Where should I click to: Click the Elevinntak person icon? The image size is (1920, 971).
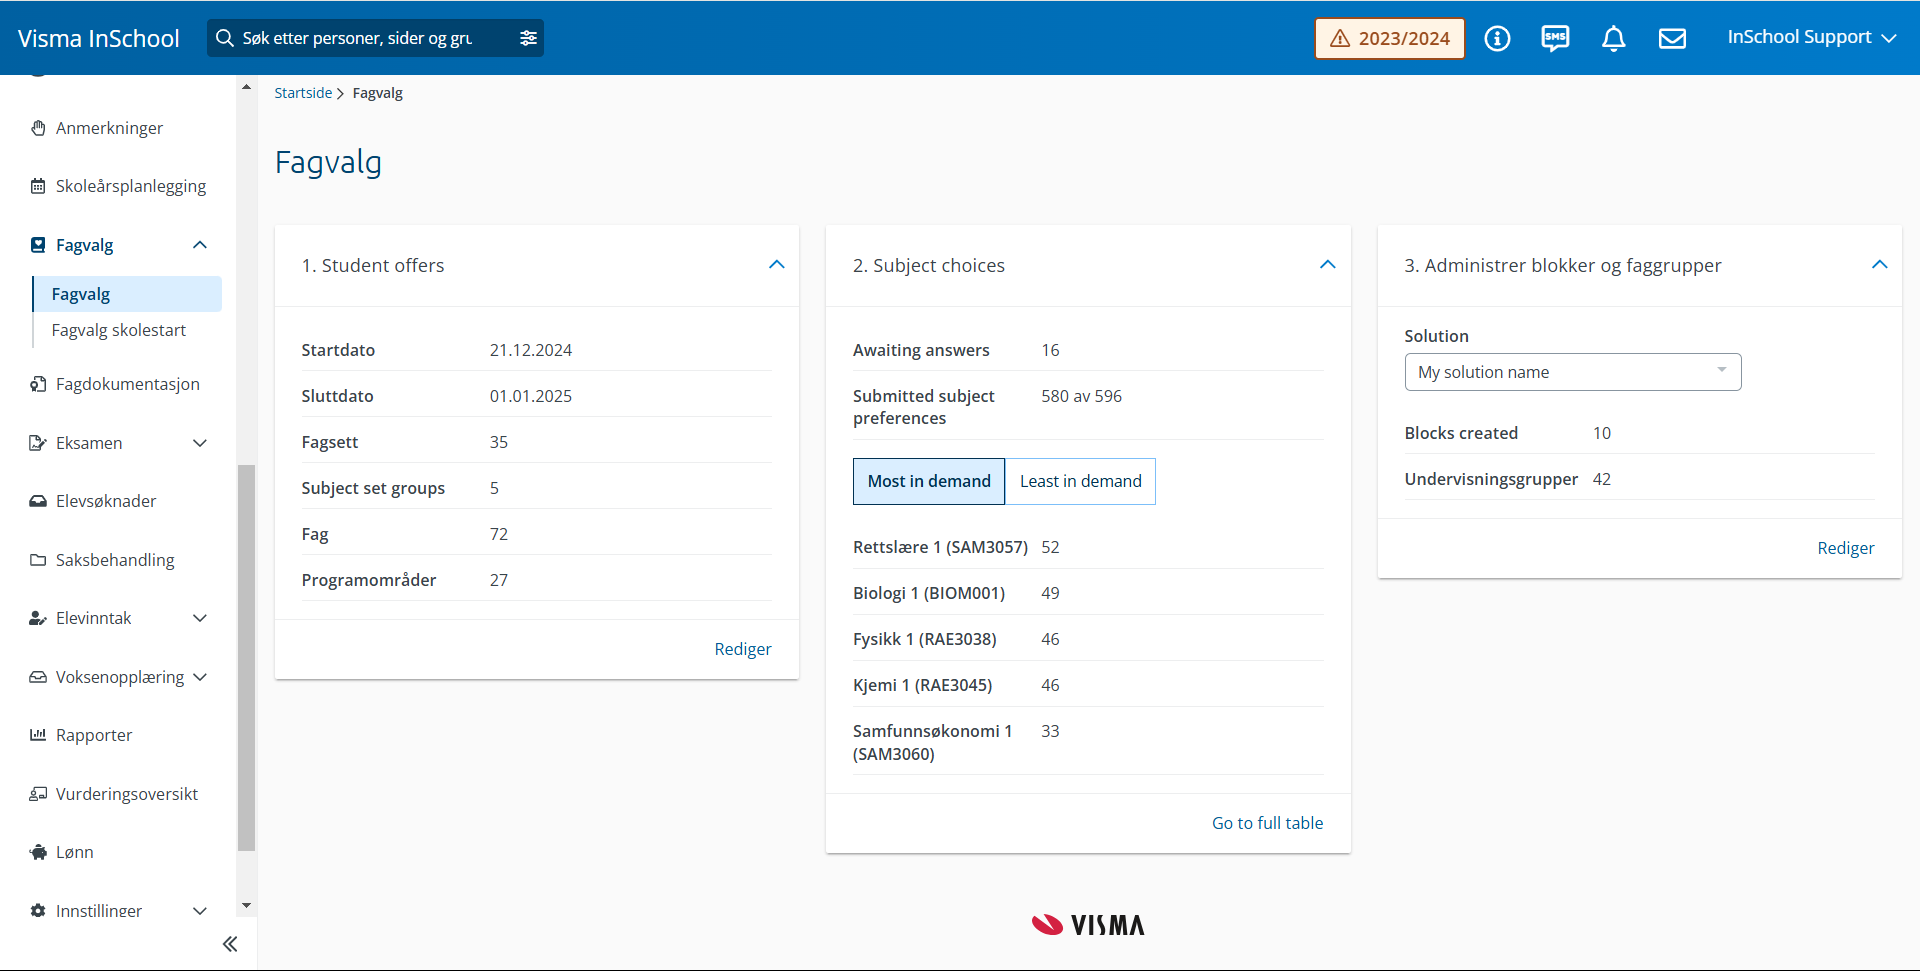click(x=38, y=618)
